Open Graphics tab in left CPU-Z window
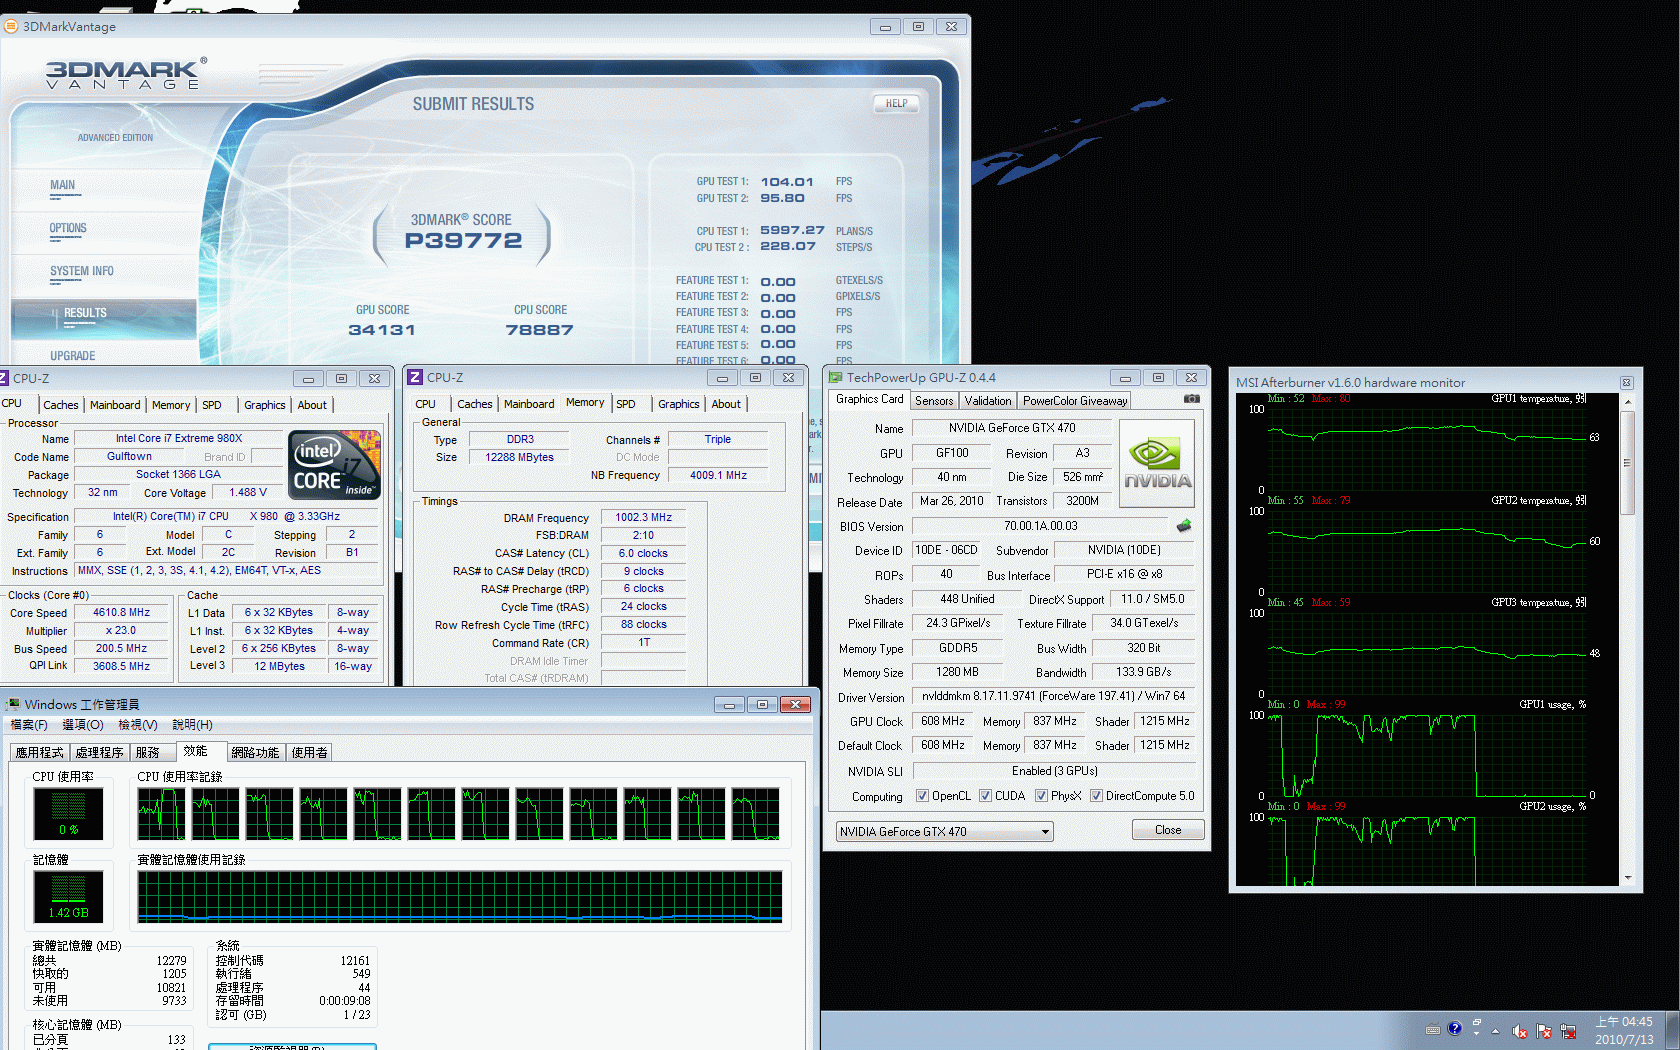Image resolution: width=1680 pixels, height=1050 pixels. (265, 405)
